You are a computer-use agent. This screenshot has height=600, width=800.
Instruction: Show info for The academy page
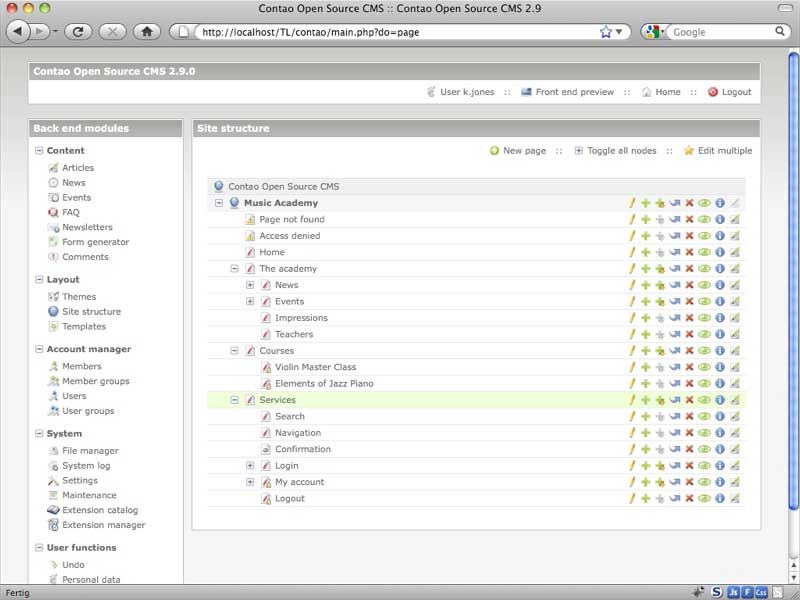click(720, 268)
